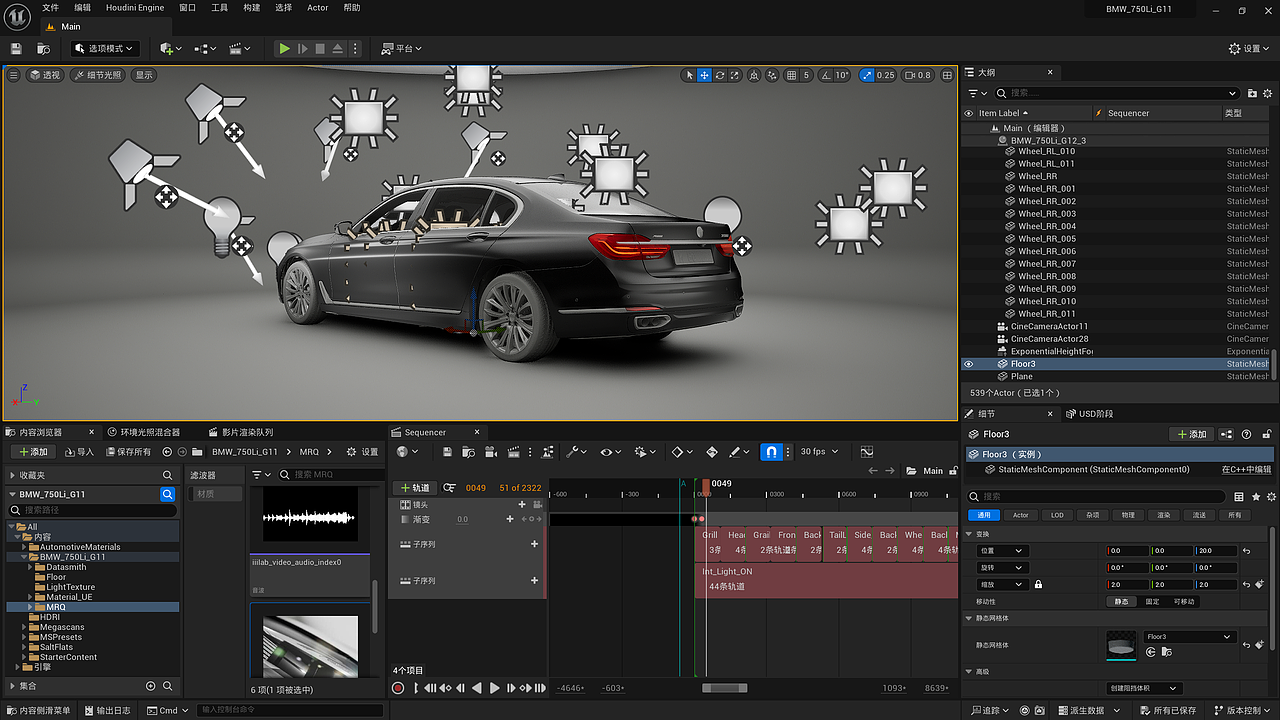Start Play in Editor with the green play button

pos(284,48)
